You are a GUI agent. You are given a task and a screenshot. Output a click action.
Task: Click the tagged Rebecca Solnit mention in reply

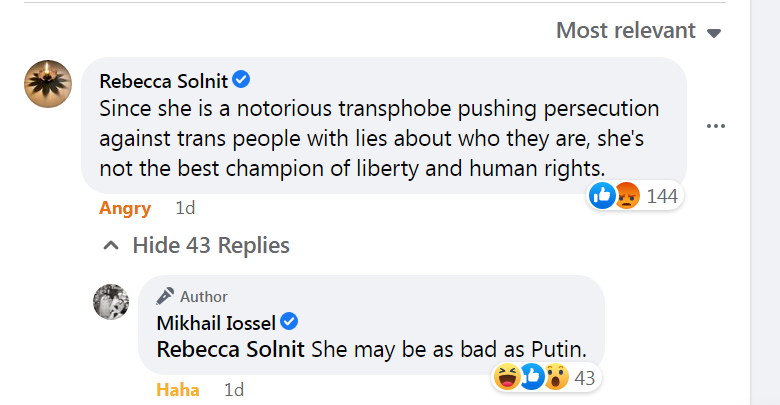point(232,350)
